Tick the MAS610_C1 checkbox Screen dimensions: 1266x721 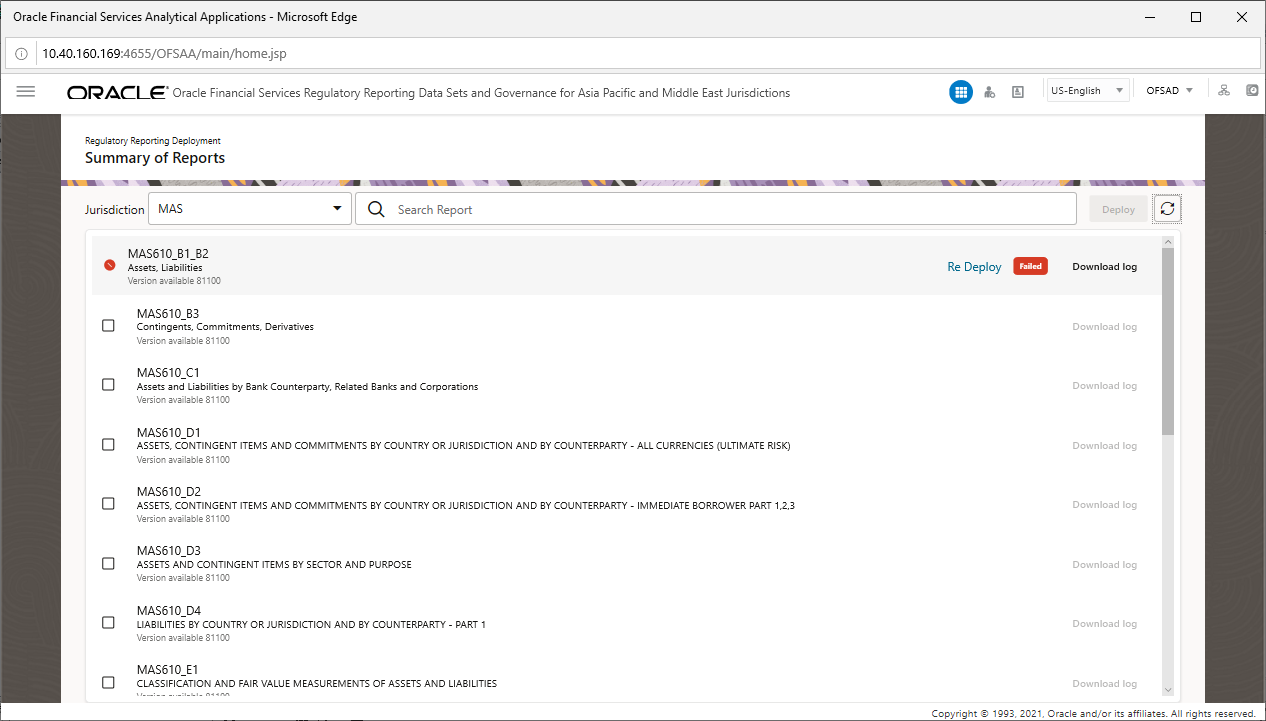(x=108, y=385)
